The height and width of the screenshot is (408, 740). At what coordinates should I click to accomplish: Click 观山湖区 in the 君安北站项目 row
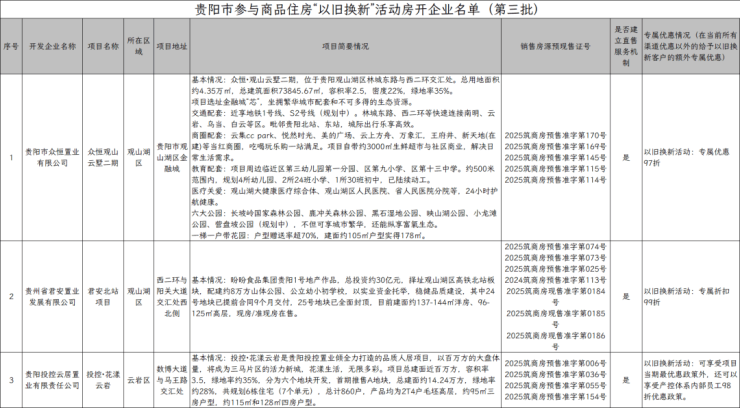[x=139, y=297]
